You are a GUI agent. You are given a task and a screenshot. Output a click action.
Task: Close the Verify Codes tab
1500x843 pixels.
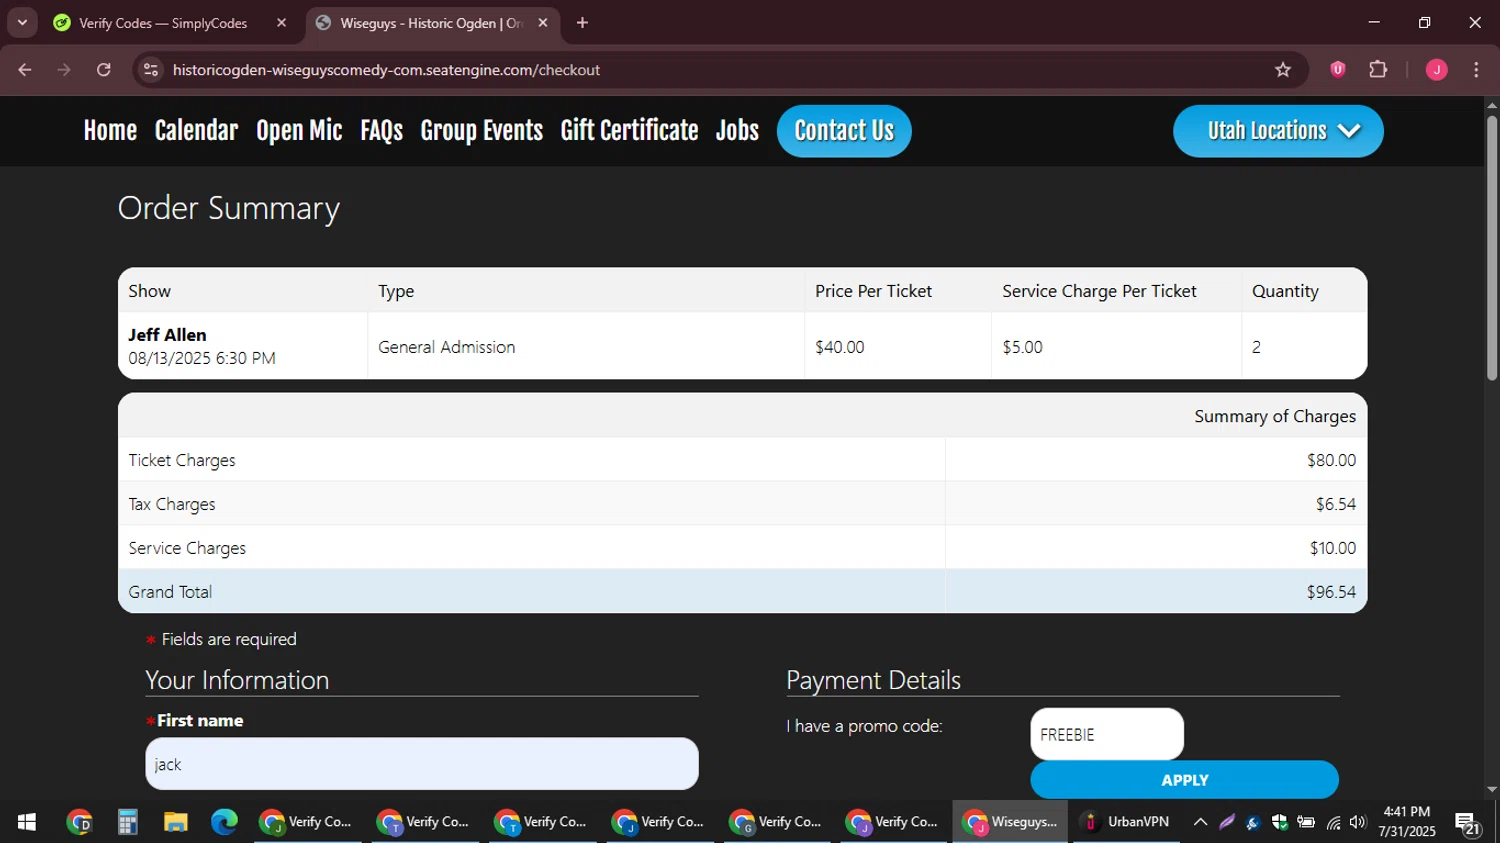click(x=282, y=22)
